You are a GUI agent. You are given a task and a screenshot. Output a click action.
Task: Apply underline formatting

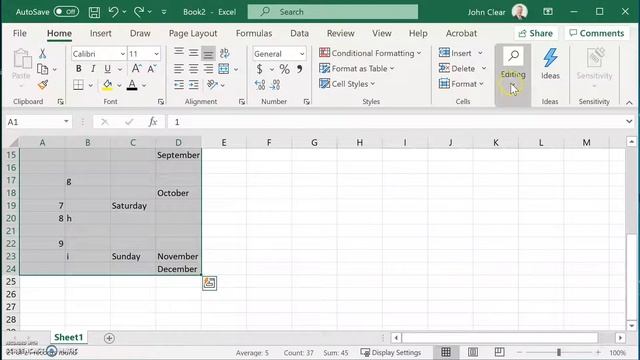107,69
